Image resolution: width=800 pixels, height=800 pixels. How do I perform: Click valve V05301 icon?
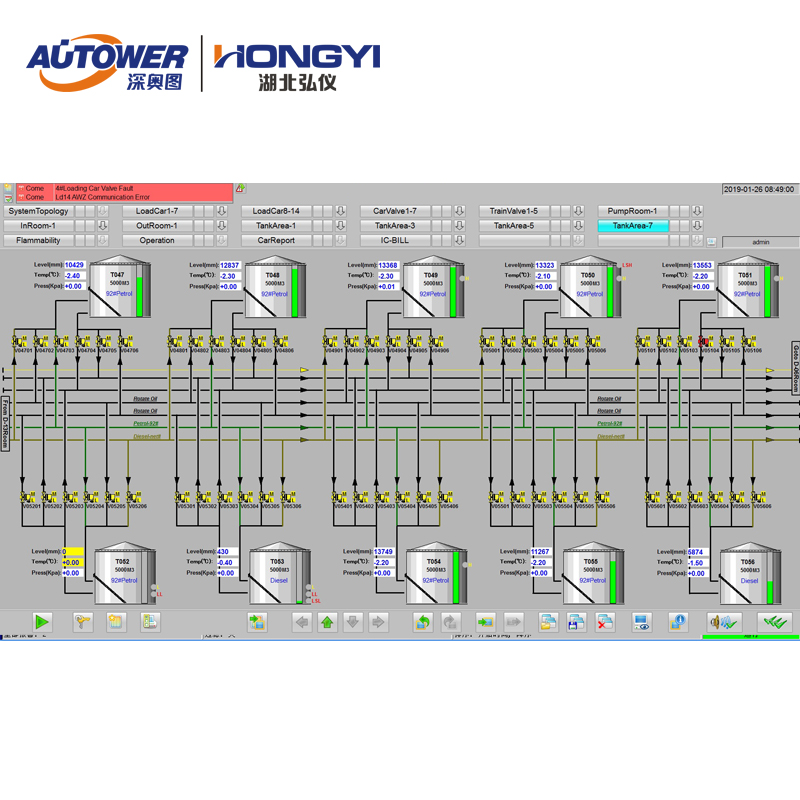click(183, 496)
